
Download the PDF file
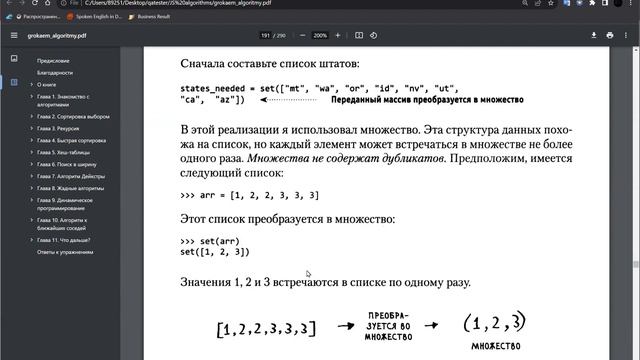[x=594, y=36]
